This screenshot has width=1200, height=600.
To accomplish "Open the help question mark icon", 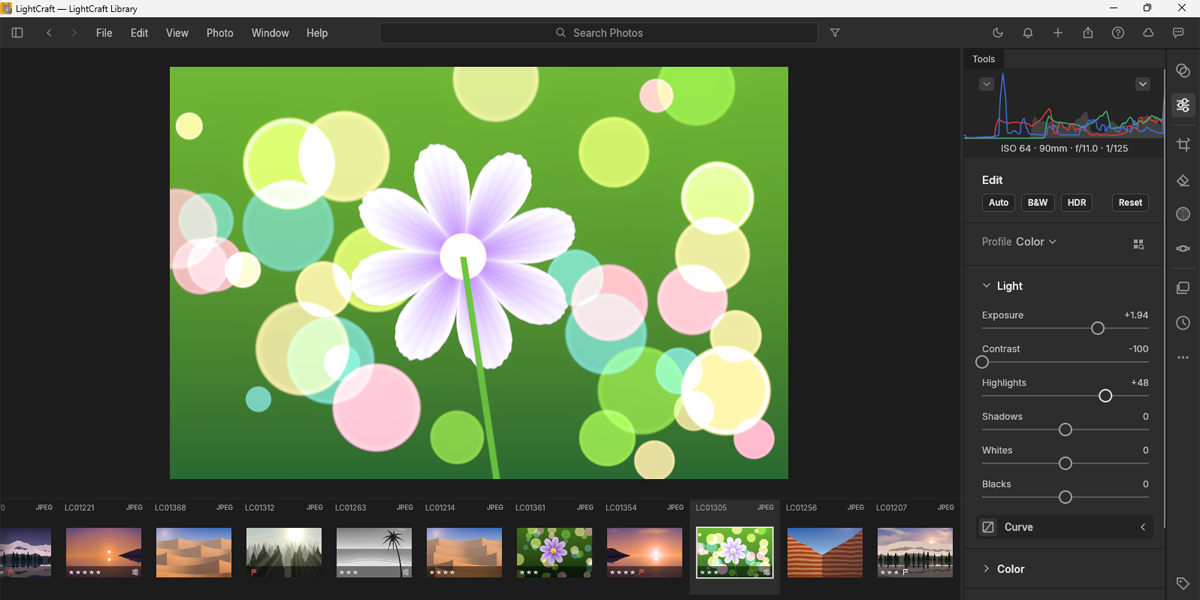I will (1118, 33).
